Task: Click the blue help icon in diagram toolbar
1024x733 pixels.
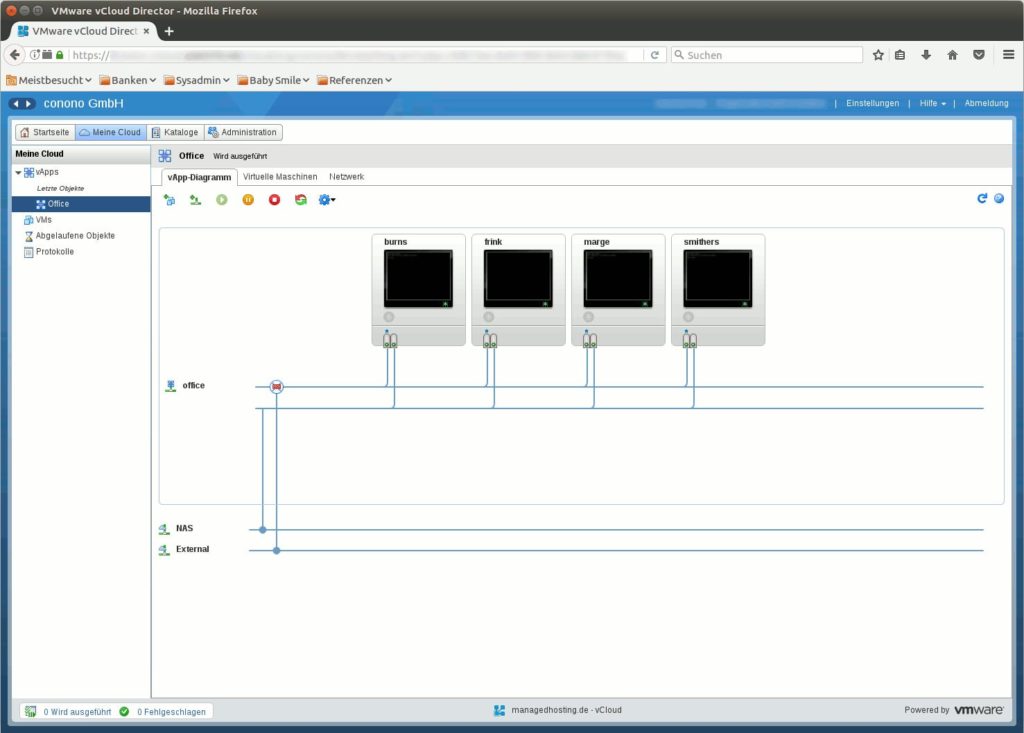Action: click(999, 199)
